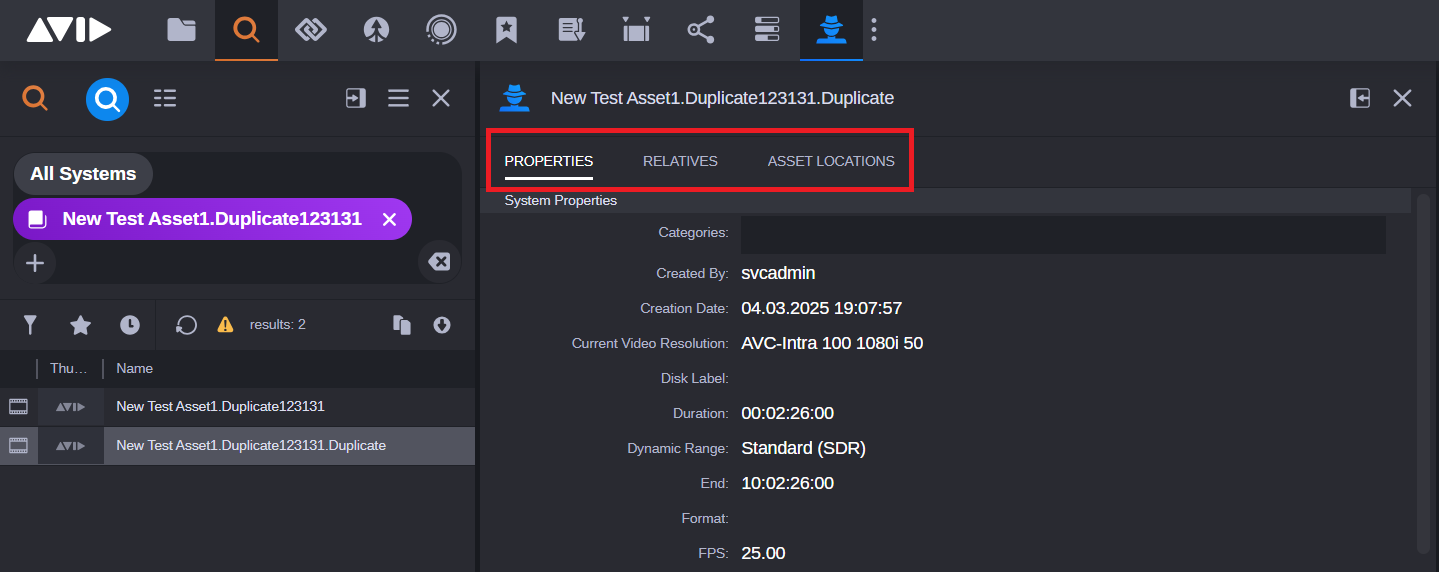This screenshot has height=572, width=1439.
Task: Open the search panel hamburger menu
Action: click(398, 98)
